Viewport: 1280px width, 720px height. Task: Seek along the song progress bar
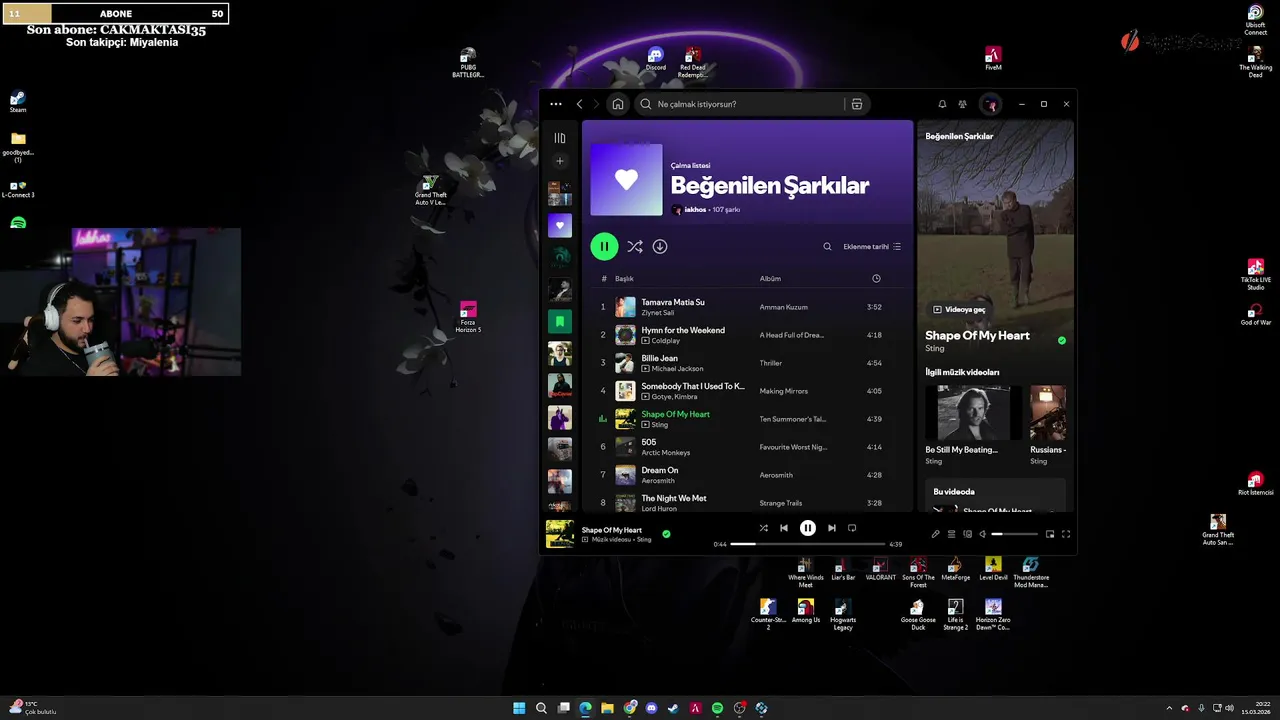[808, 544]
